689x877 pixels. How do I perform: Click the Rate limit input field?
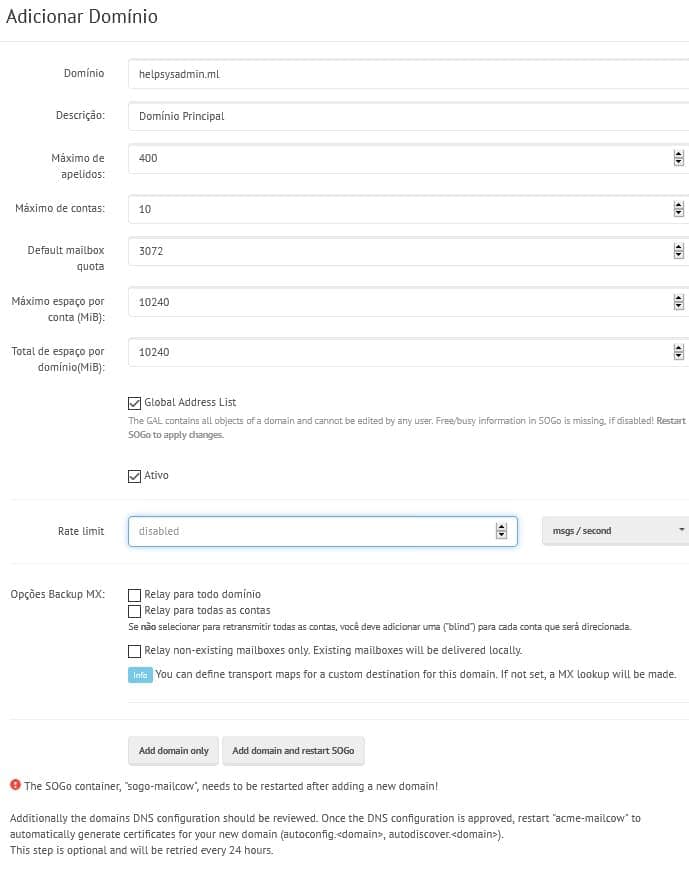tap(310, 531)
